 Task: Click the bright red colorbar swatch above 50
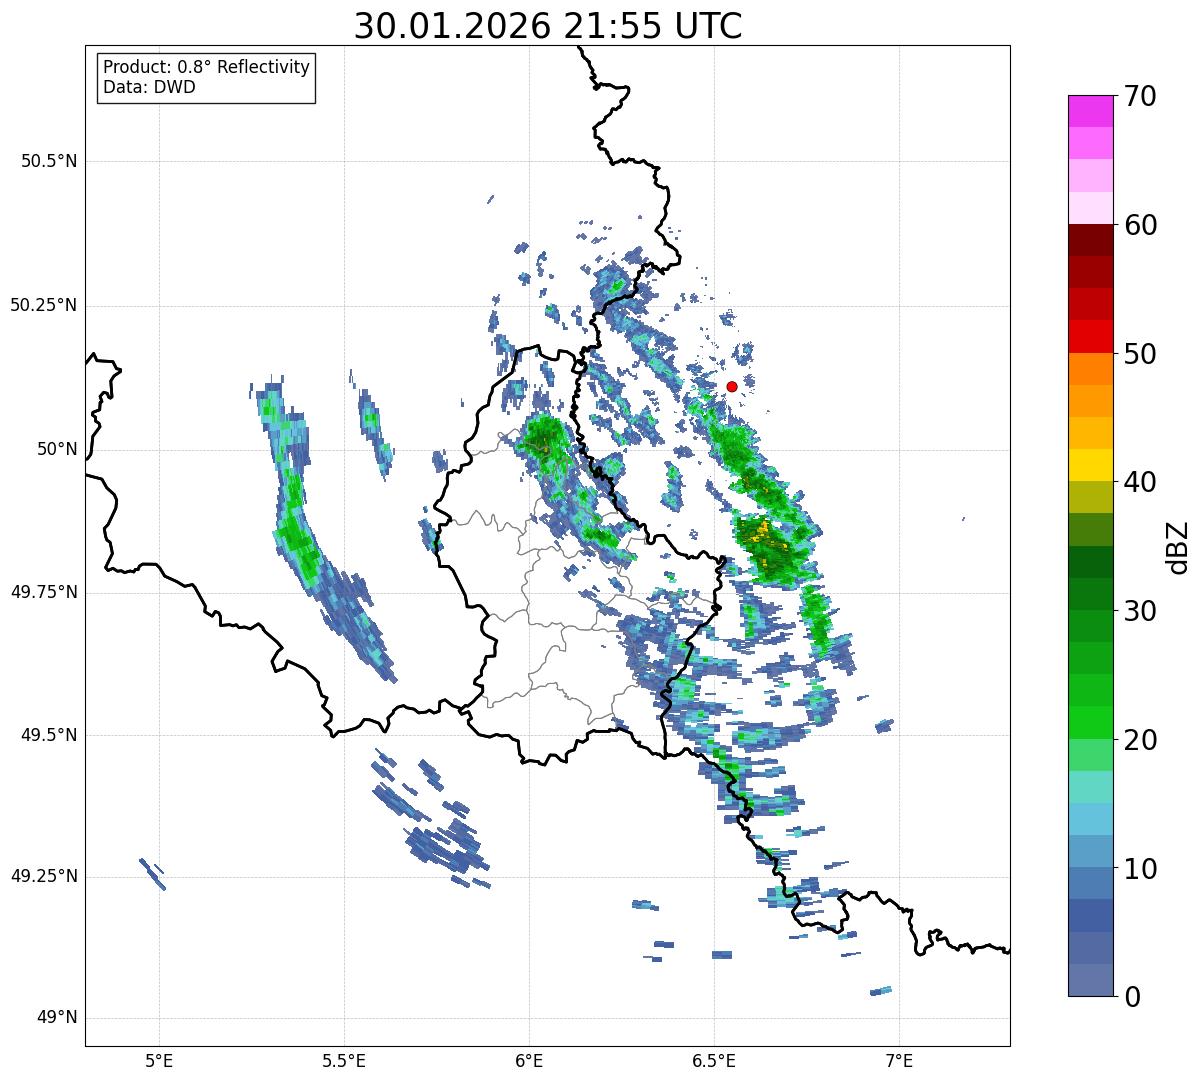(x=1090, y=336)
